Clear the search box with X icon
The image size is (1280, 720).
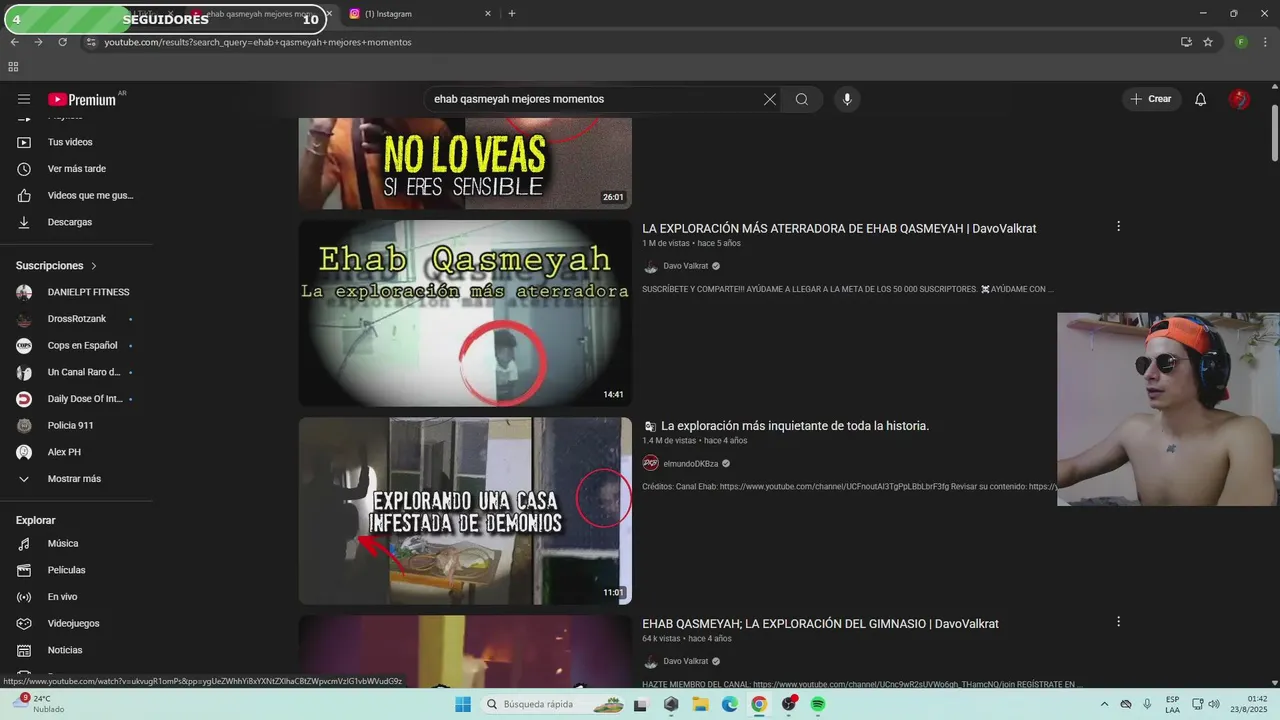point(770,99)
